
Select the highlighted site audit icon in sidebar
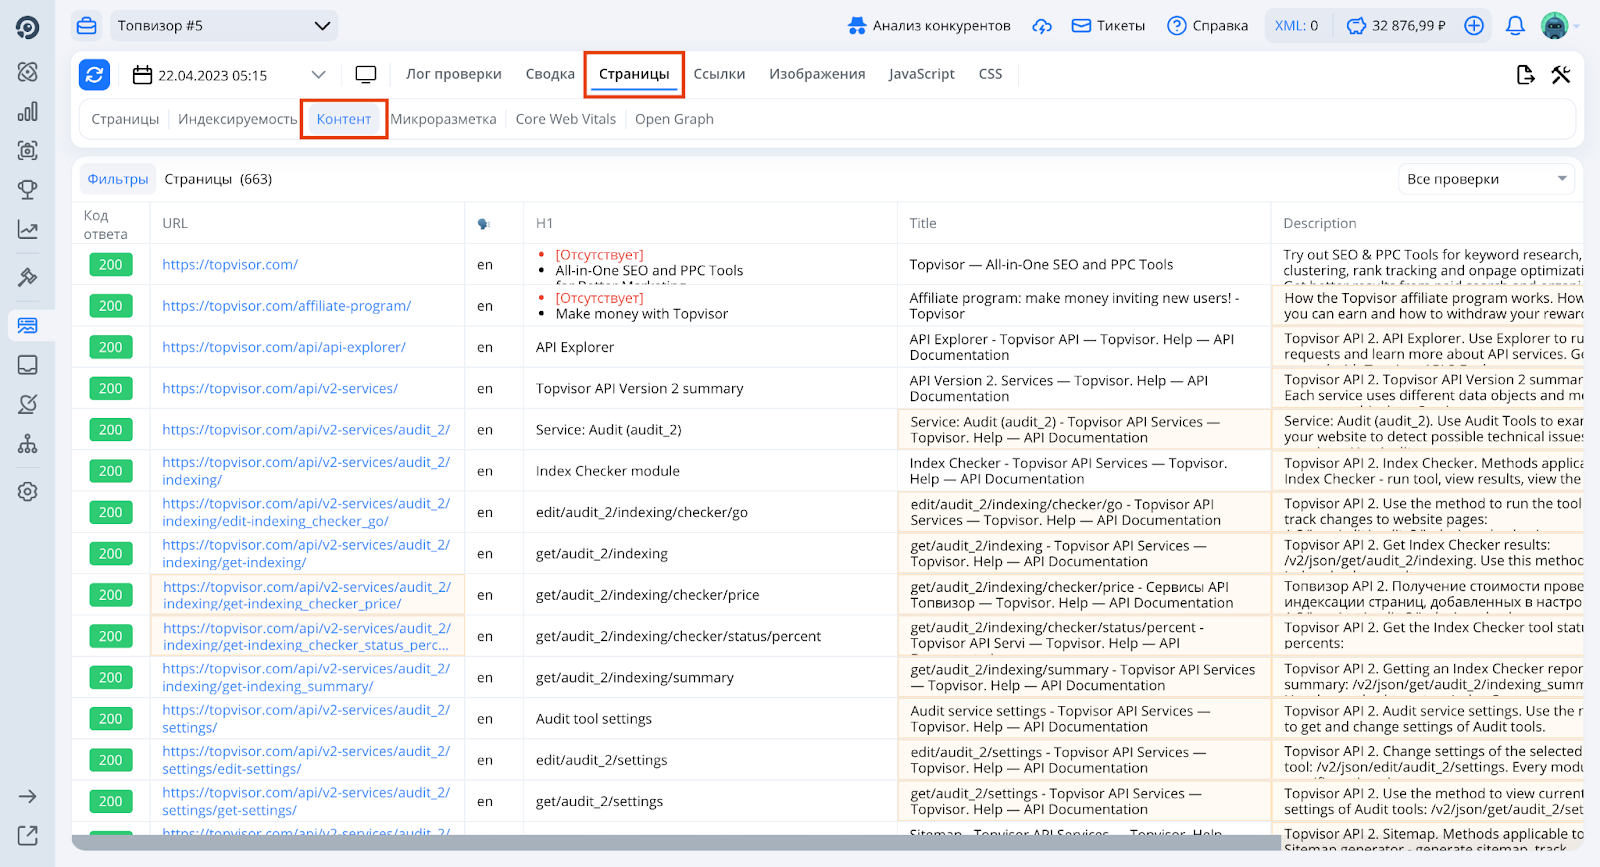(28, 325)
